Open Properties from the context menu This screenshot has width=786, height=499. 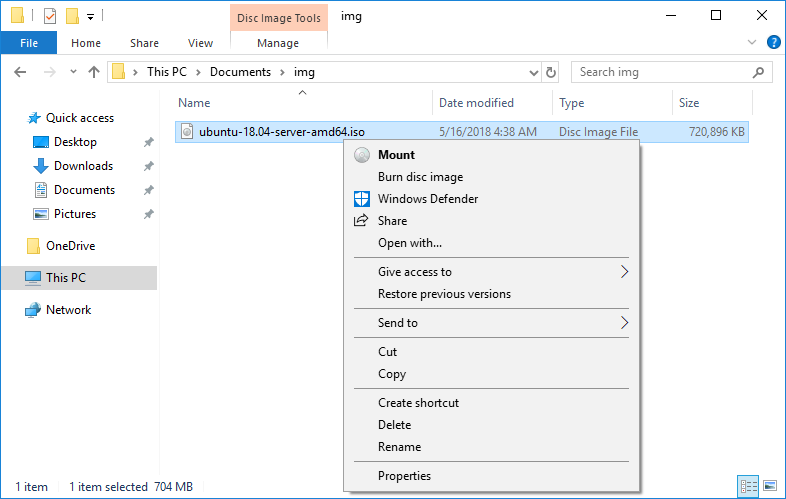click(x=491, y=476)
